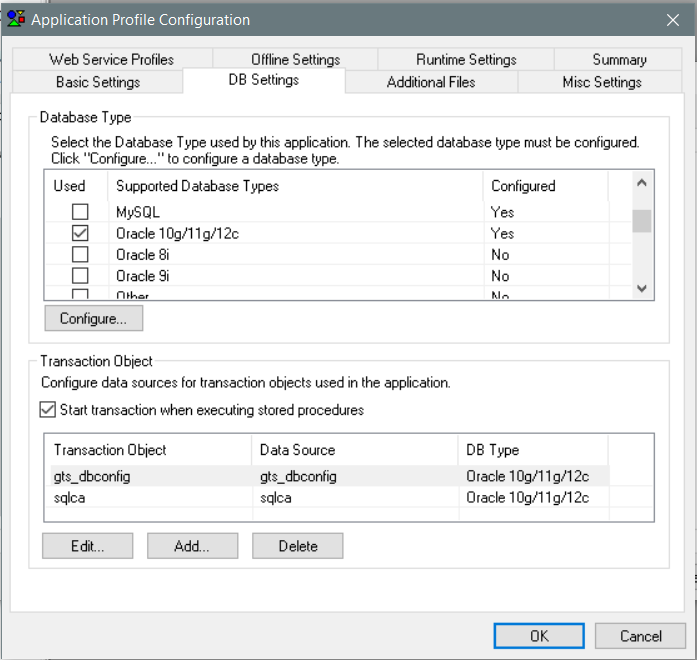Open the Offline Settings tab
Image resolution: width=697 pixels, height=660 pixels.
(295, 60)
